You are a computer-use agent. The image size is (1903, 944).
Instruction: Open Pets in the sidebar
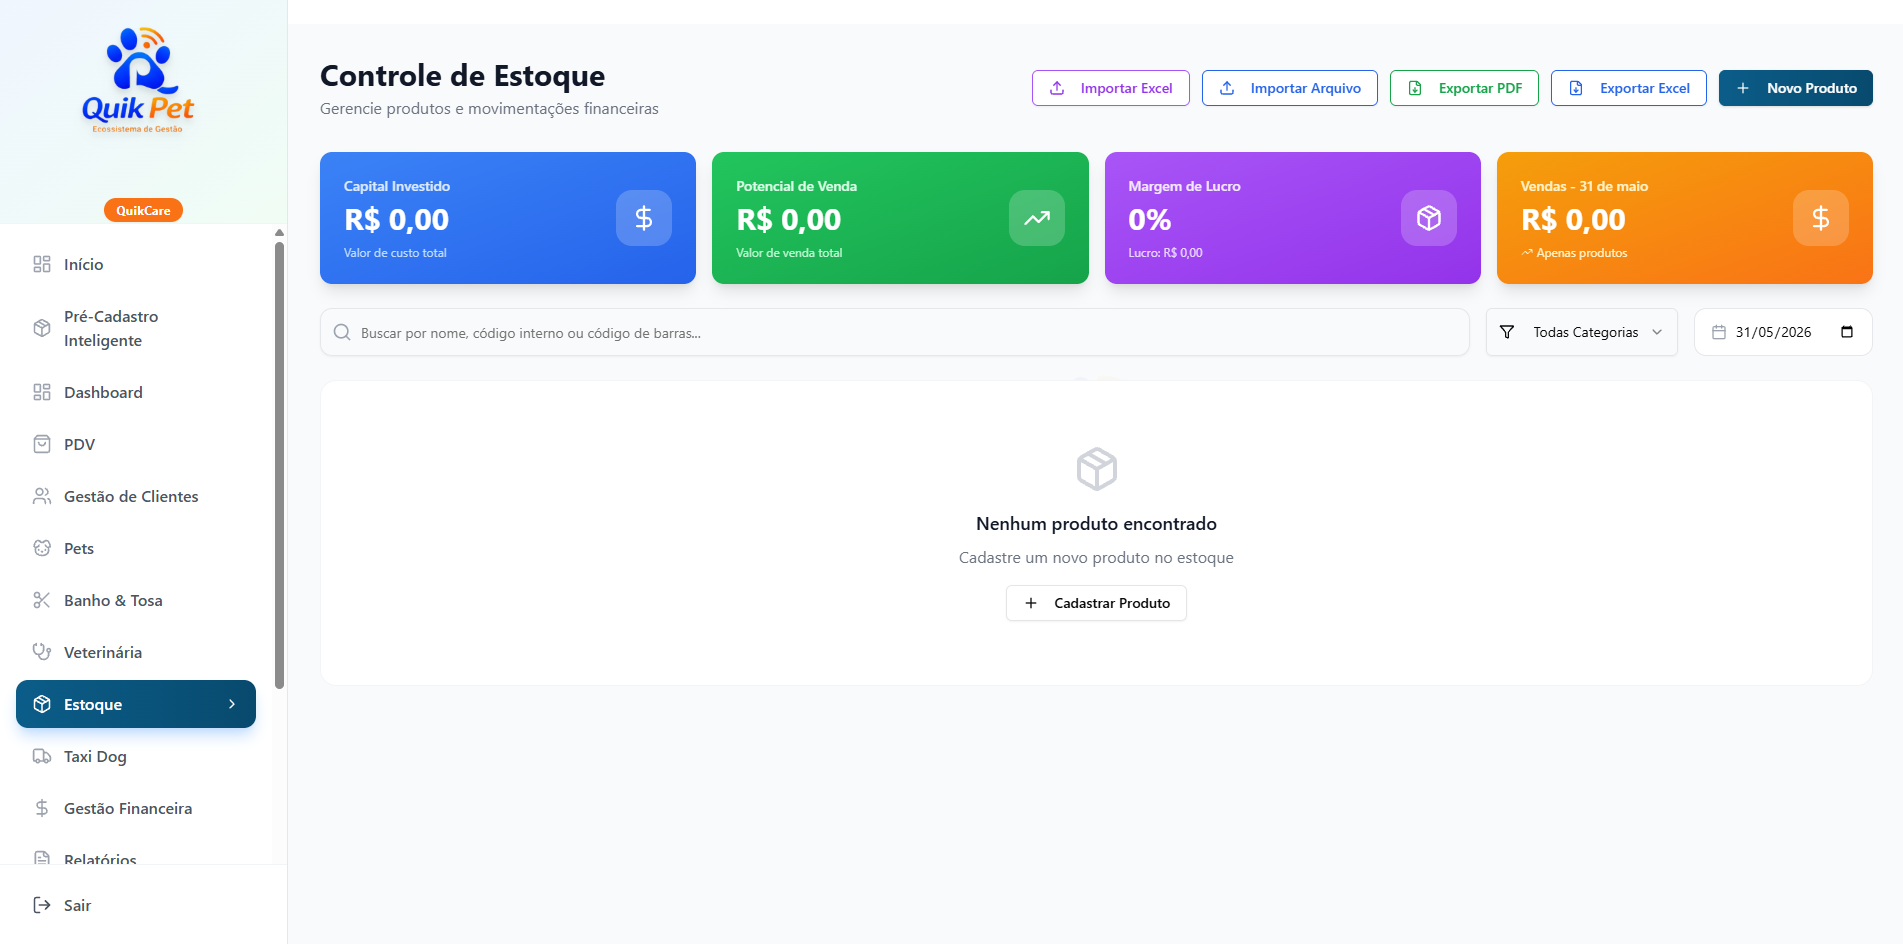coord(136,548)
